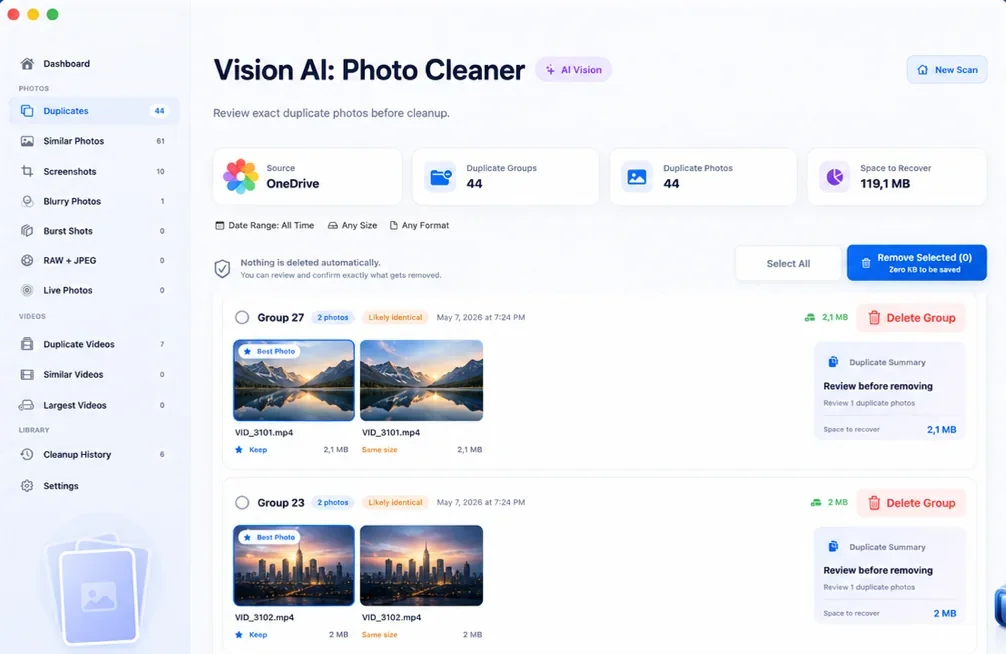Viewport: 1006px width, 654px height.
Task: Open the Largest Videos sidebar icon
Action: tap(27, 405)
